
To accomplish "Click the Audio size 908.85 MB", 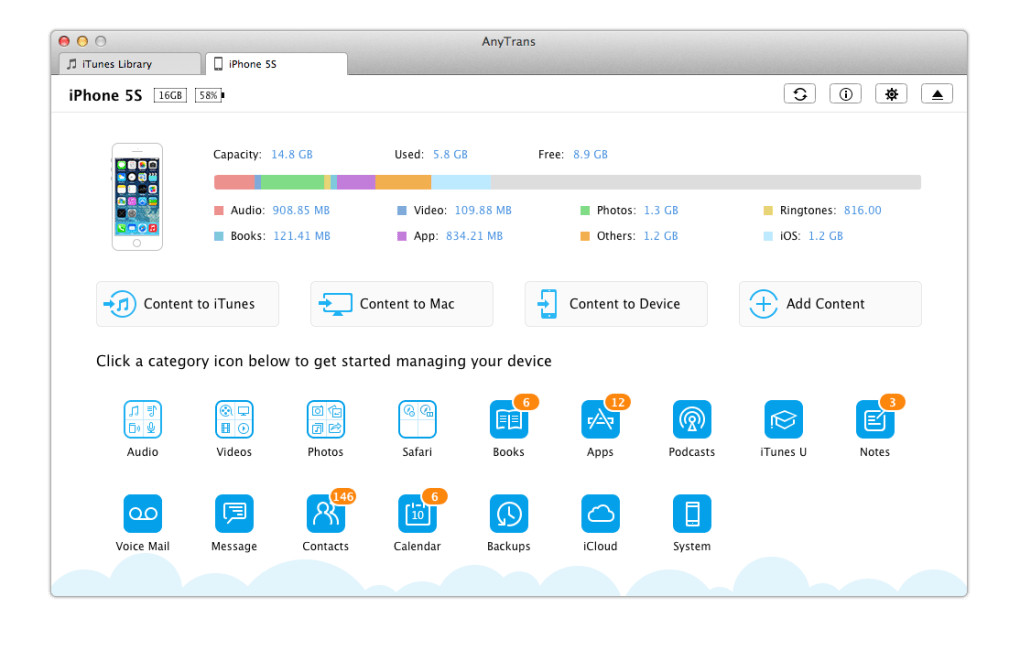I will 301,211.
